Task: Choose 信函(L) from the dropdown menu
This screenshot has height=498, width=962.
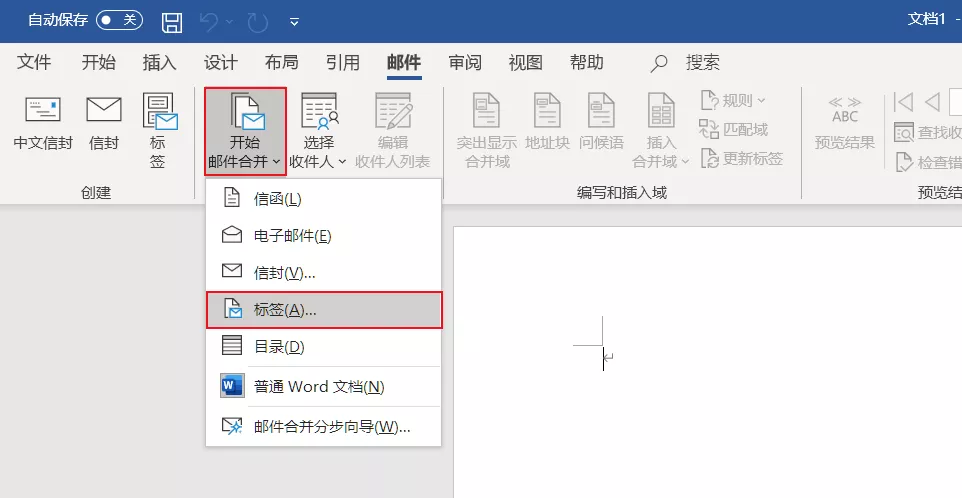Action: point(323,199)
